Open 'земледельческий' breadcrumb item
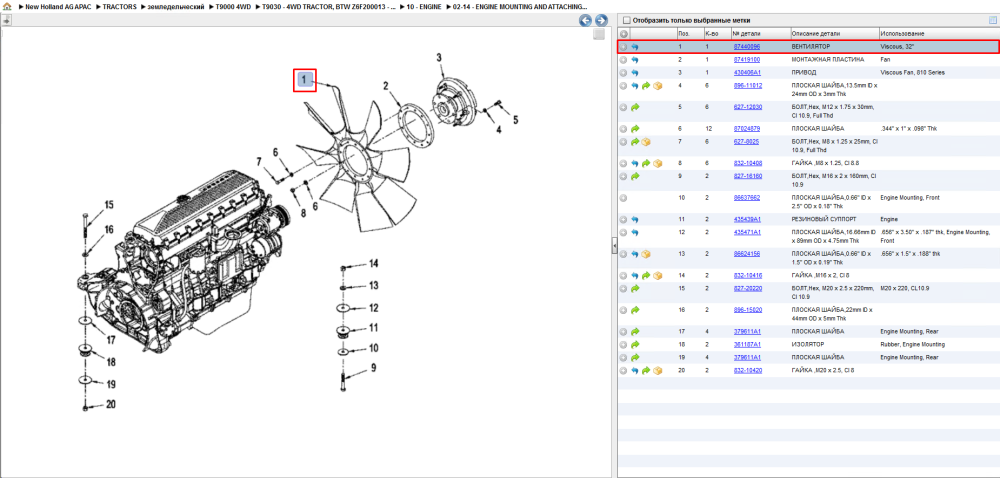The height and width of the screenshot is (478, 1000). point(176,6)
